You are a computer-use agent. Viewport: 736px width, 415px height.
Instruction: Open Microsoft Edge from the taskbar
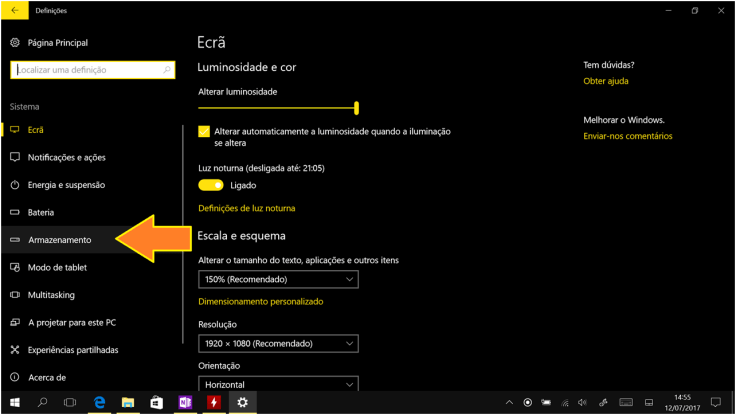coord(100,402)
